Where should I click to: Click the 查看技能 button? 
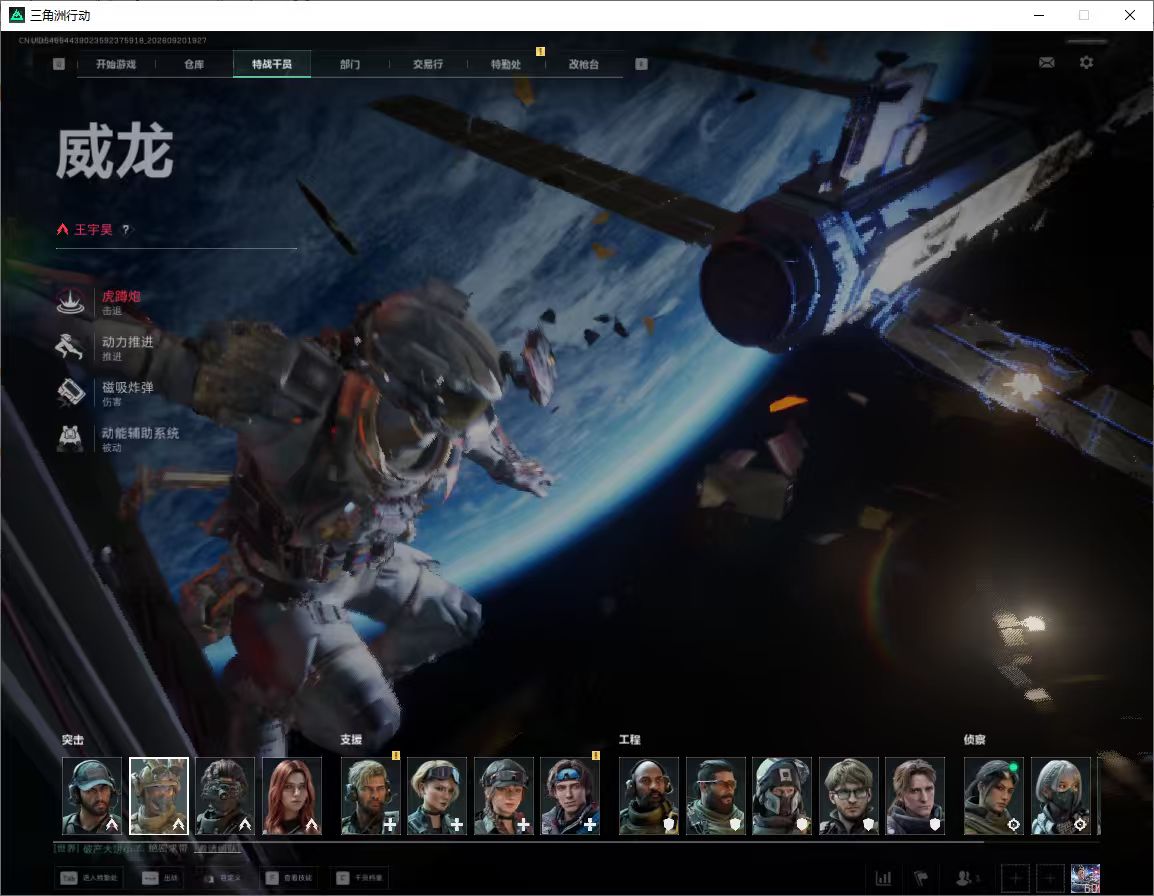(289, 878)
